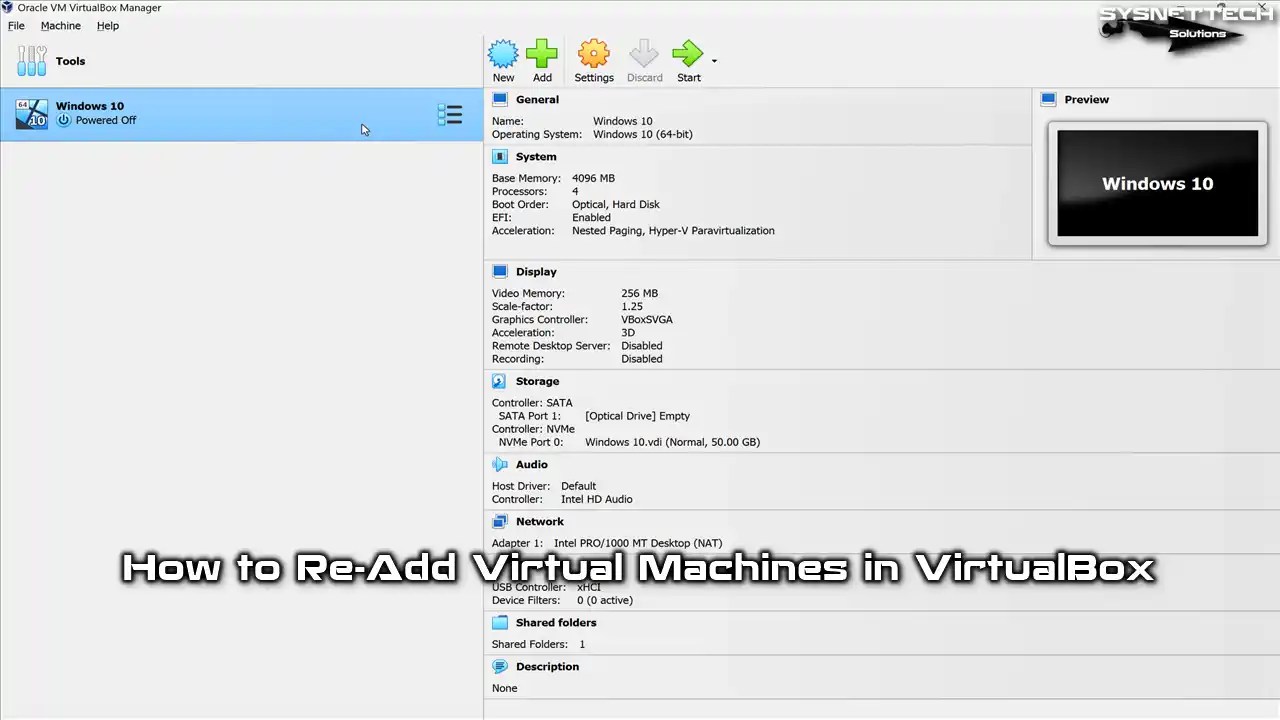
Task: Open the Start button dropdown arrow
Action: tap(713, 61)
